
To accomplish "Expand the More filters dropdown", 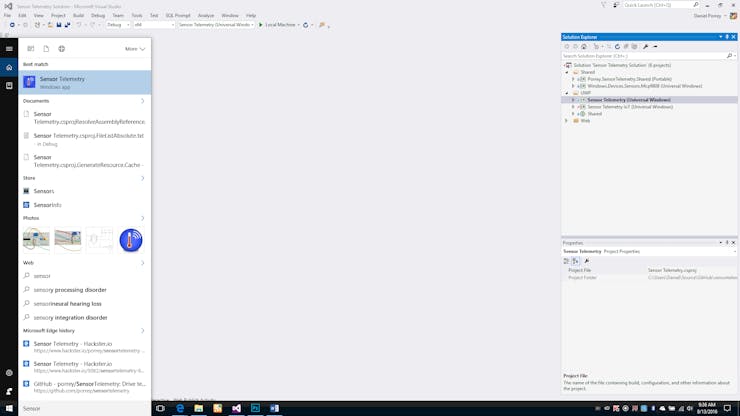I will [135, 49].
